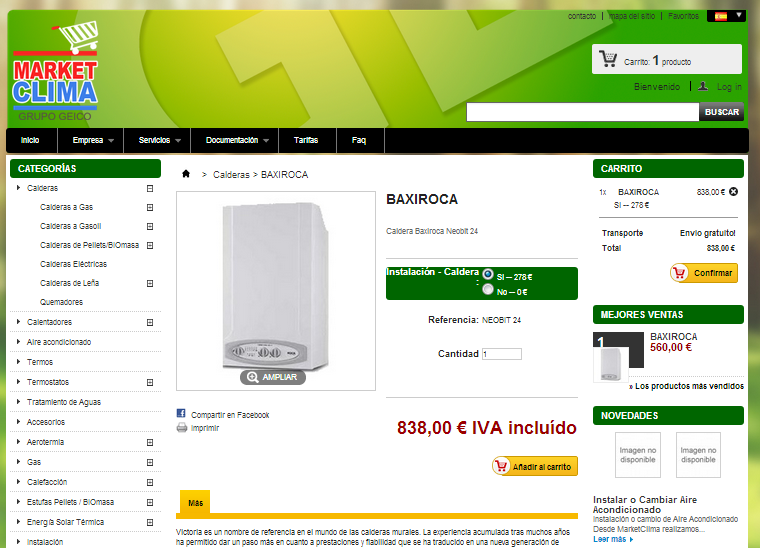This screenshot has height=548, width=760.
Task: Remove BAXIROCA from cart with X icon
Action: [733, 192]
